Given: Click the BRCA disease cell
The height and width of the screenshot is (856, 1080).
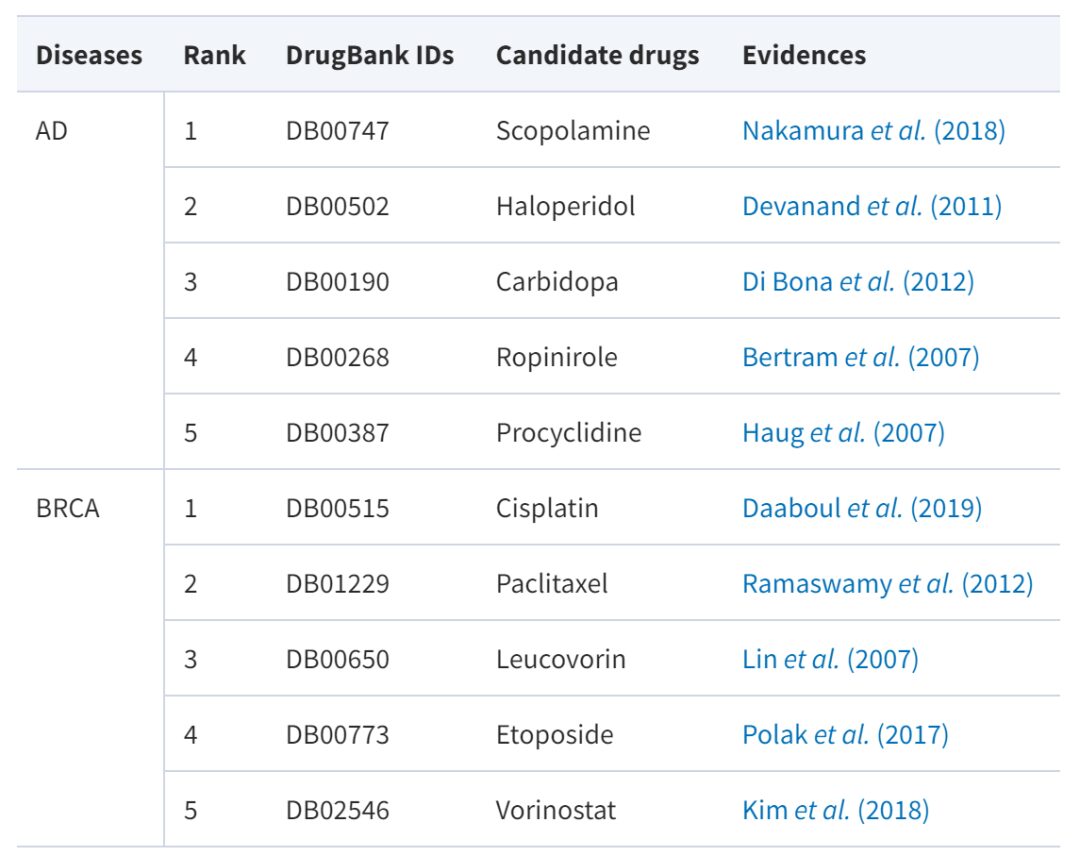Looking at the screenshot, I should (67, 508).
